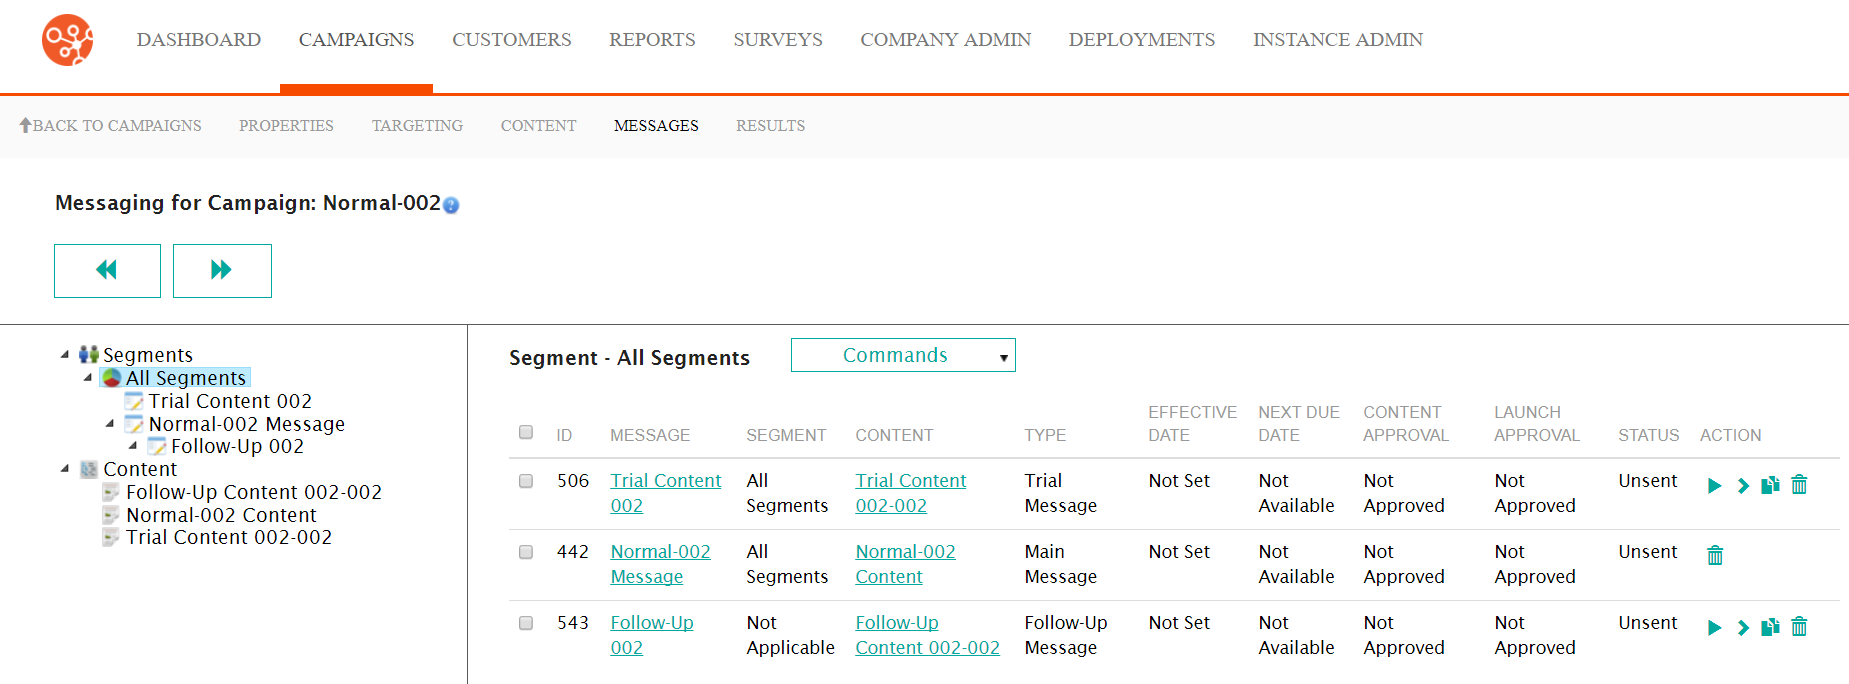Copy message 506 using the duplicate icon
This screenshot has width=1849, height=684.
tap(1770, 486)
